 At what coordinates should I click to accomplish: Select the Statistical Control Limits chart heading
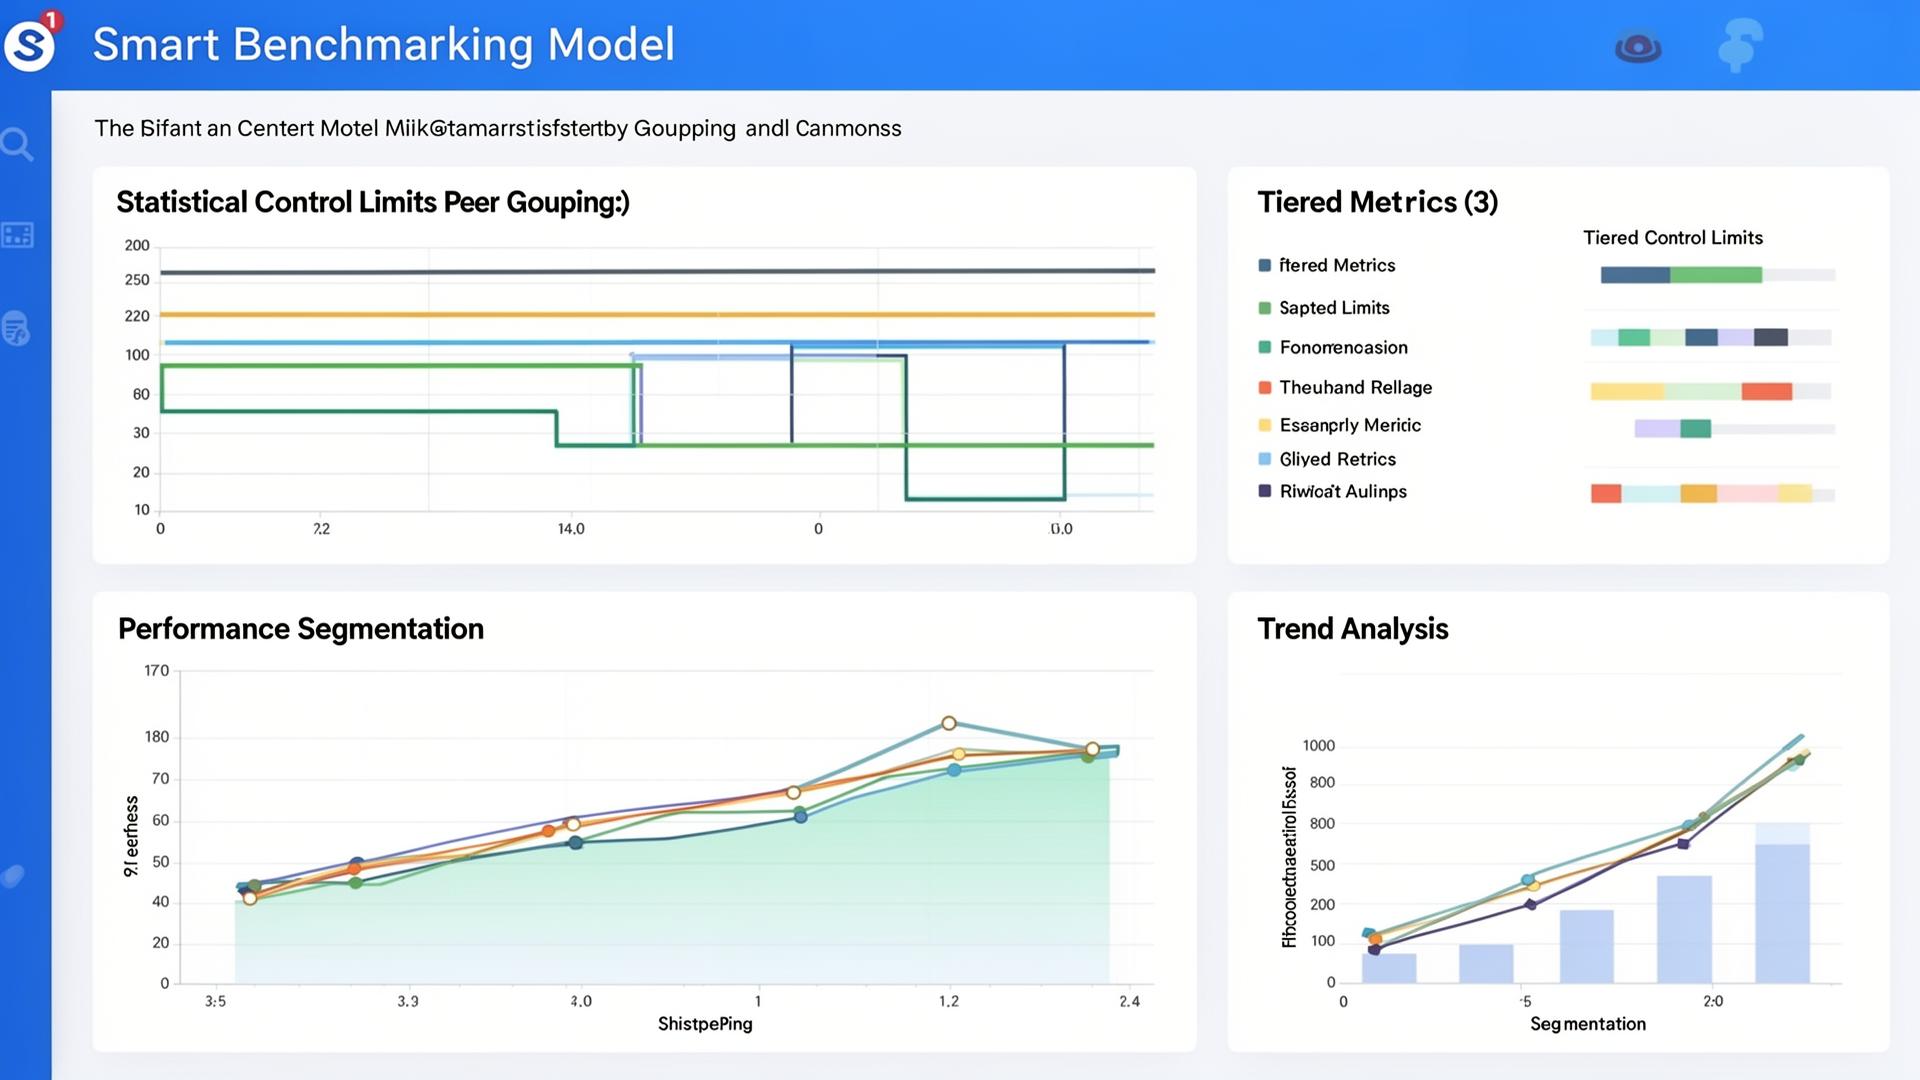373,202
